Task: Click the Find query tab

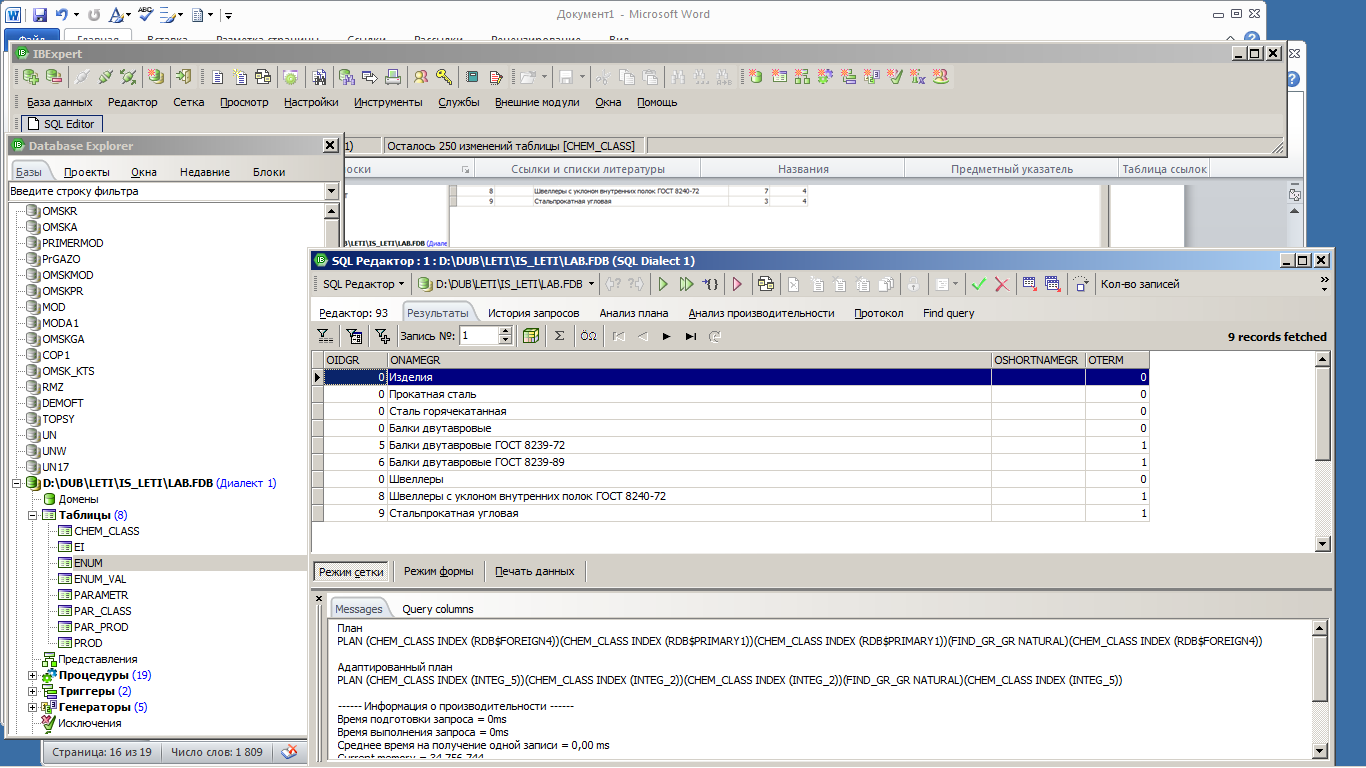Action: [948, 313]
